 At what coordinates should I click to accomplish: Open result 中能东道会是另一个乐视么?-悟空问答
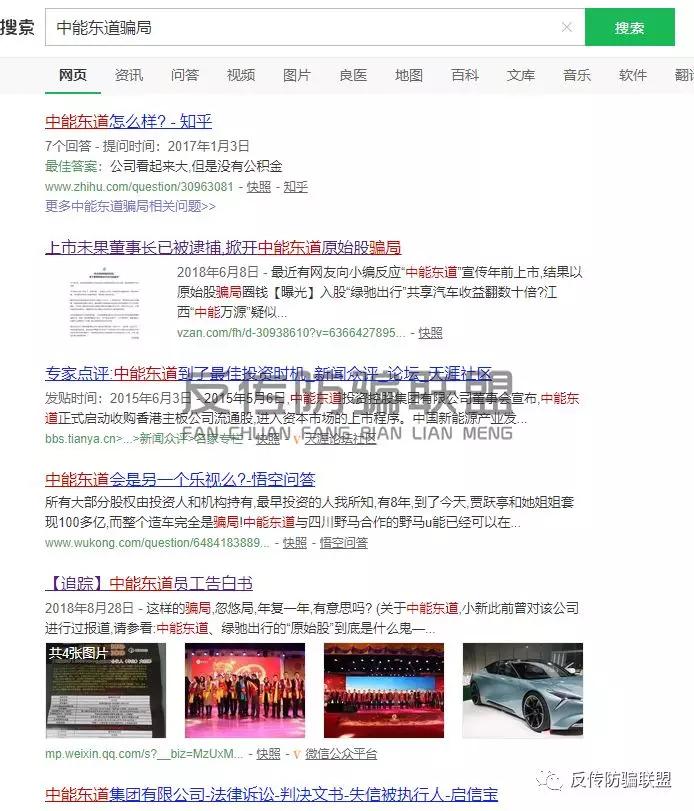point(180,479)
